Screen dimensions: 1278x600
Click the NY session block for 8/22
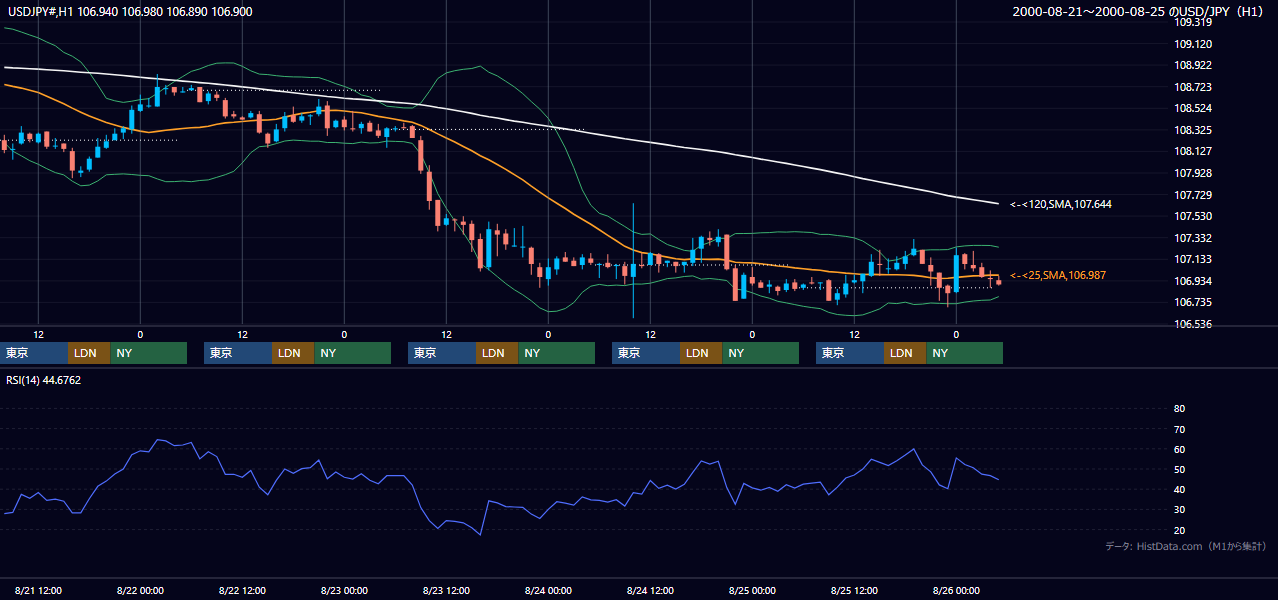tap(352, 353)
